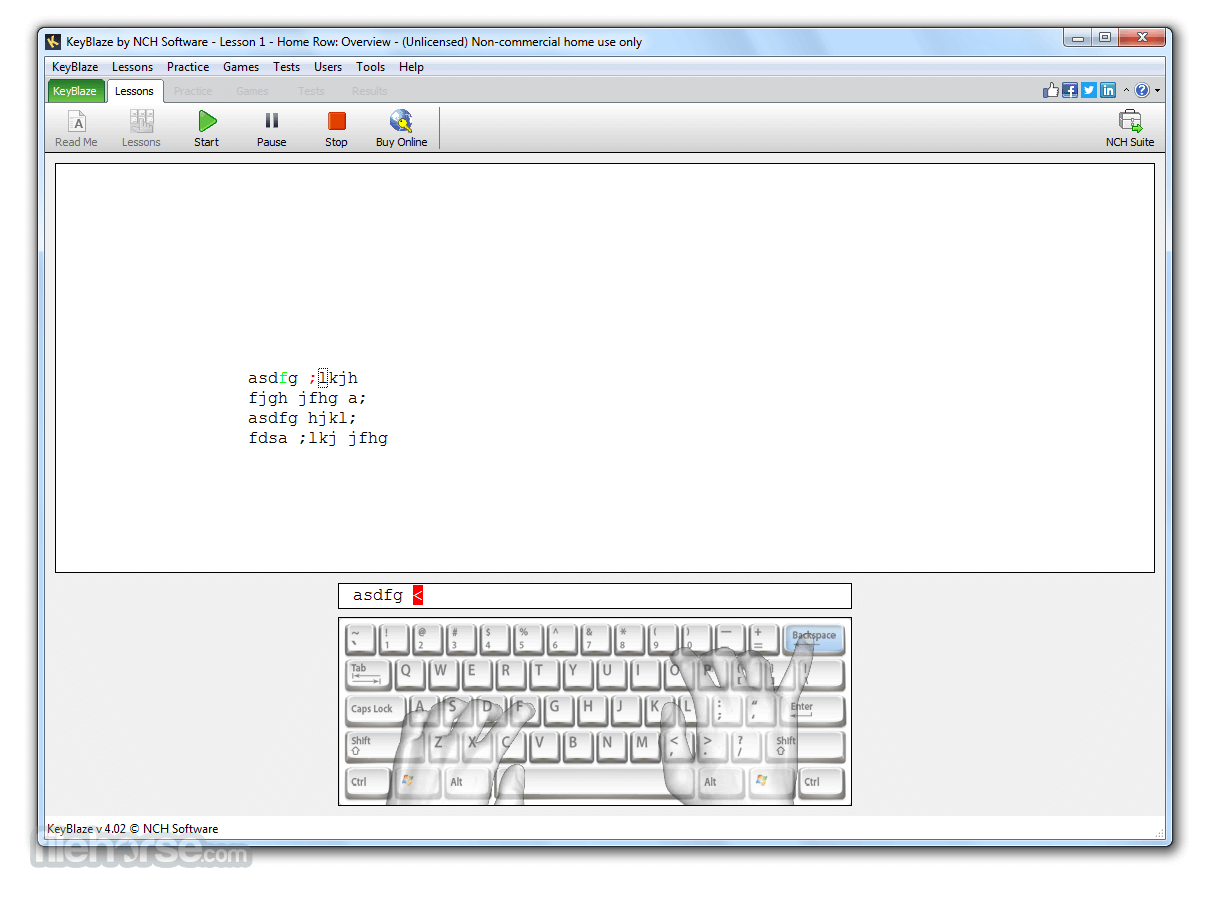Share via Twitter icon
1212x898 pixels.
click(x=1089, y=90)
